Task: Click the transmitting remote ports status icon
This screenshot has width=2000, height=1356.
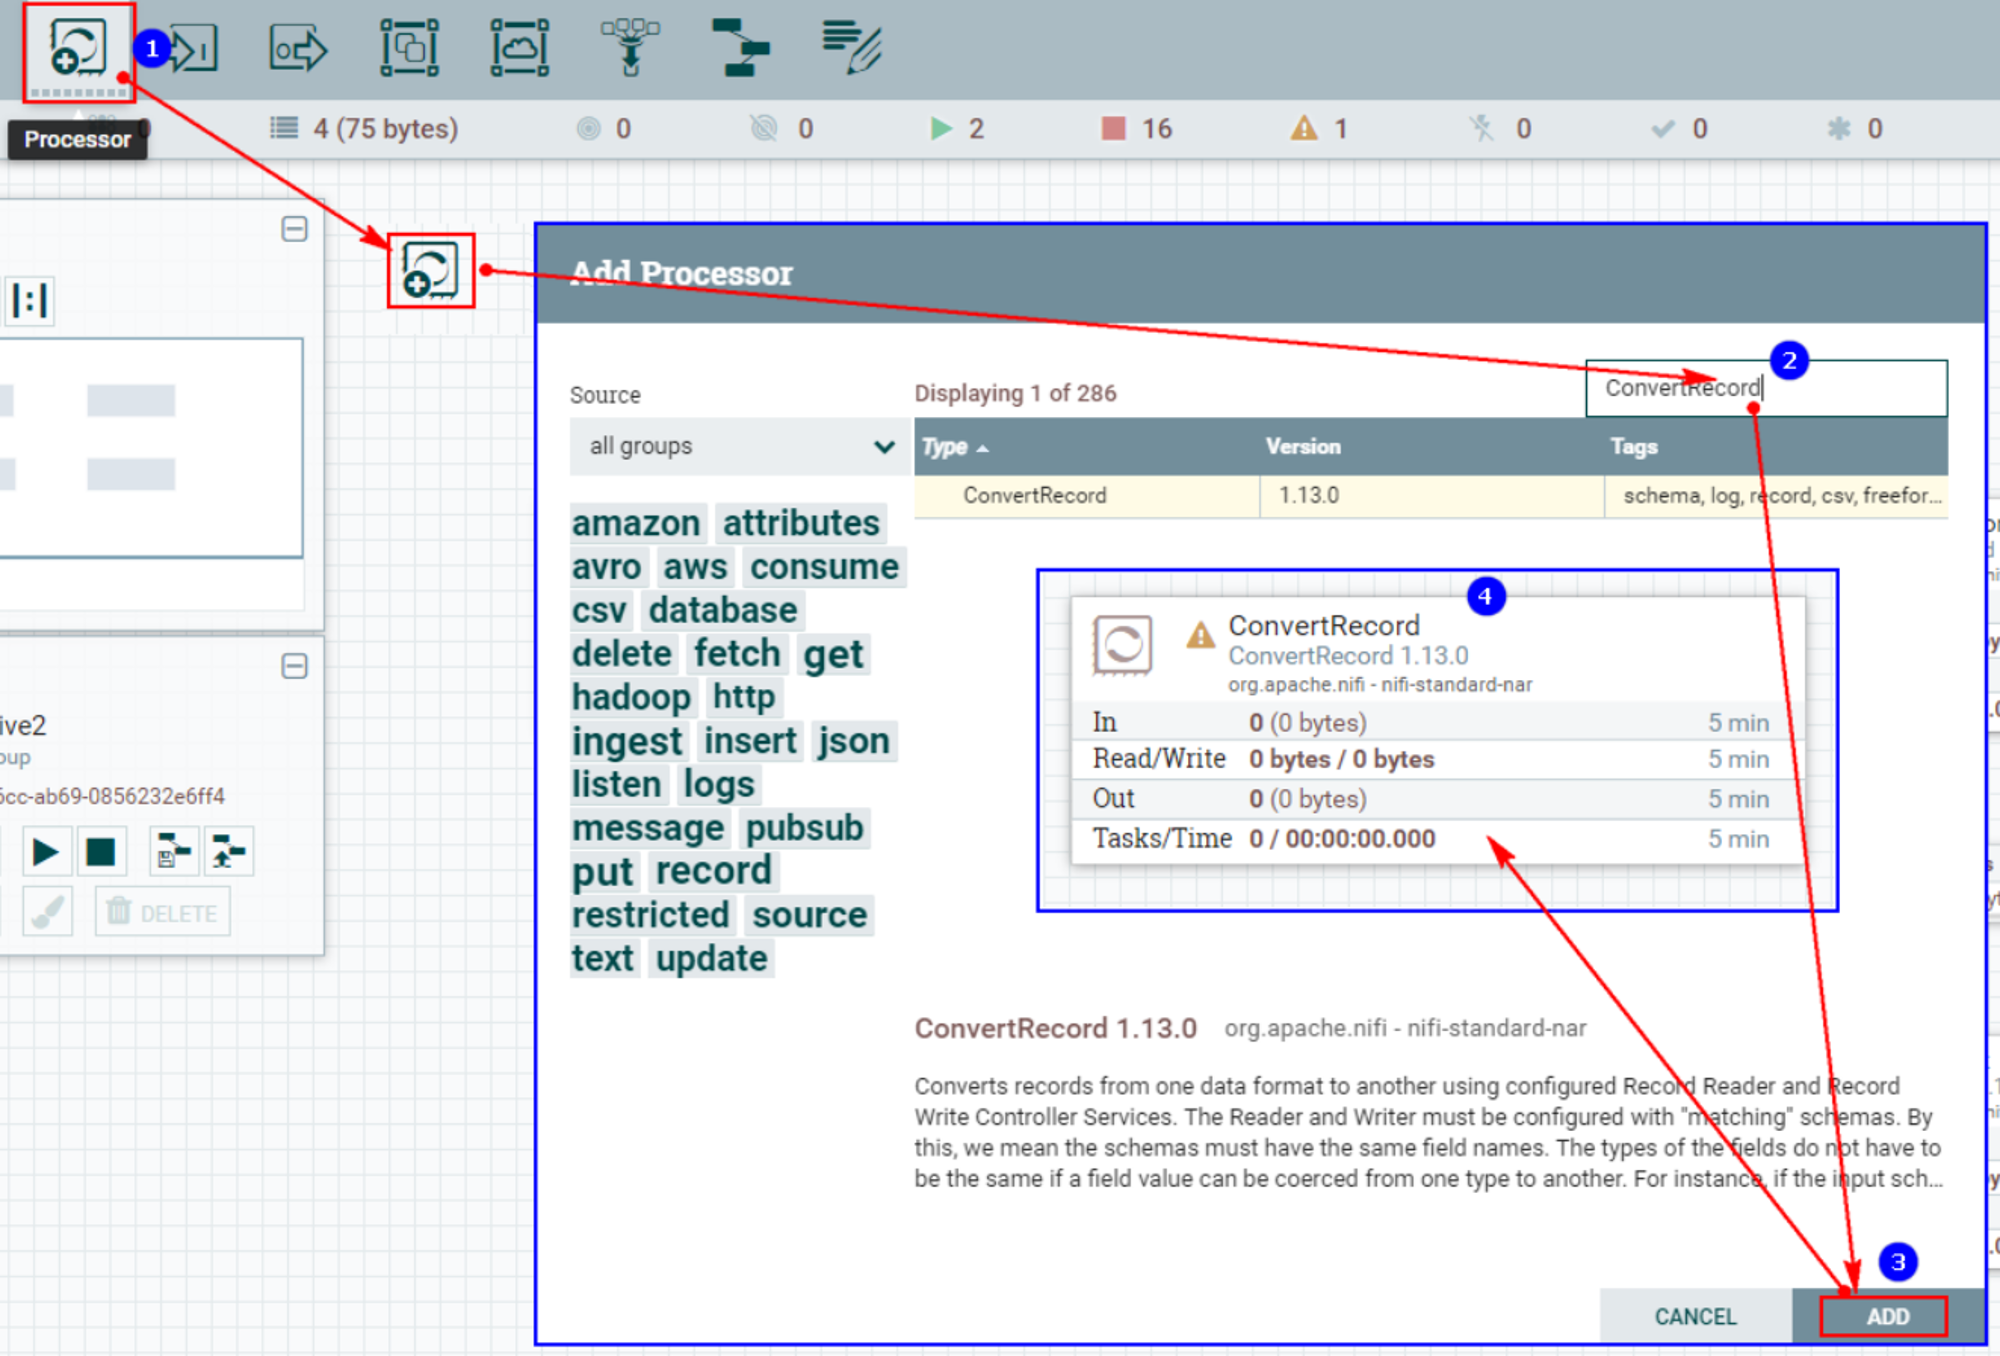Action: pyautogui.click(x=589, y=128)
